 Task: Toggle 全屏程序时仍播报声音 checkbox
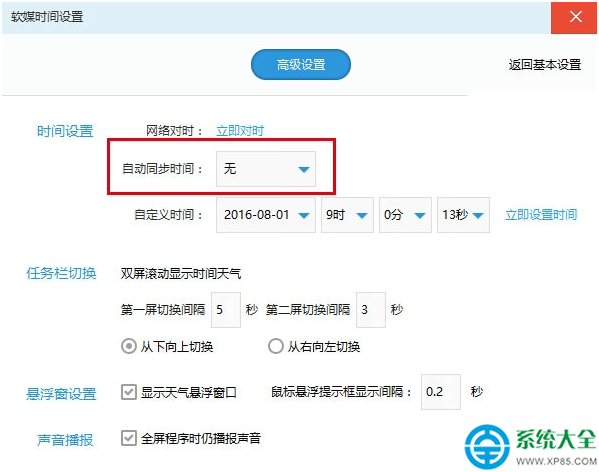pos(128,438)
